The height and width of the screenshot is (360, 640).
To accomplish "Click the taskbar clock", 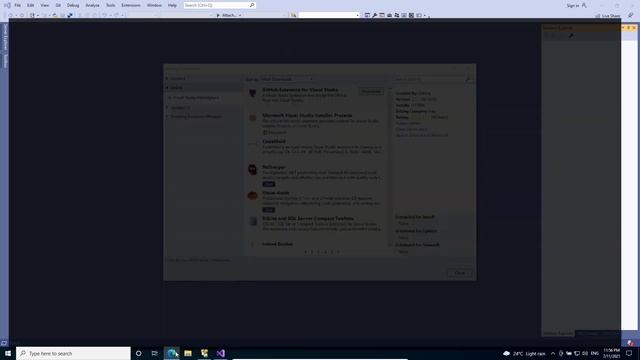I will 611,353.
